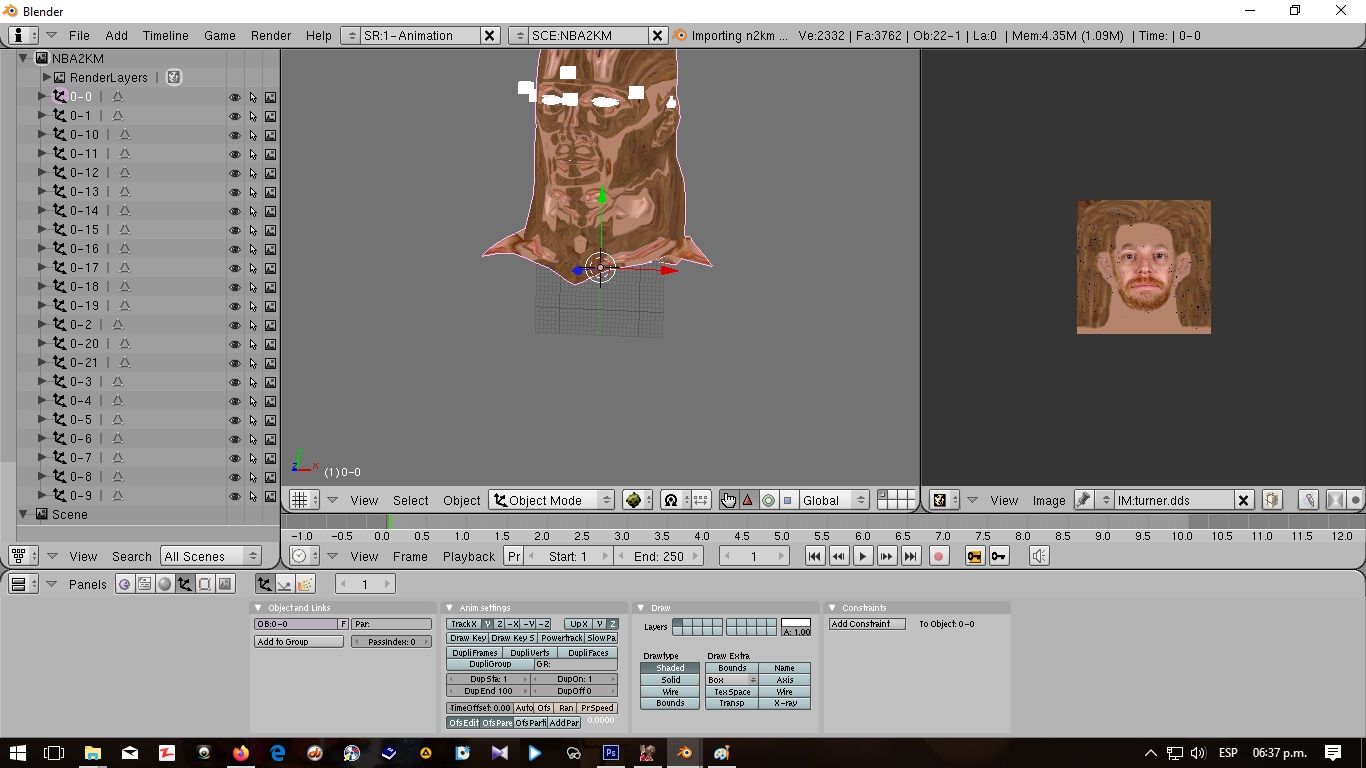Screen dimensions: 1366x768
Task: Switch to Shading context sphere icon
Action: point(165,584)
